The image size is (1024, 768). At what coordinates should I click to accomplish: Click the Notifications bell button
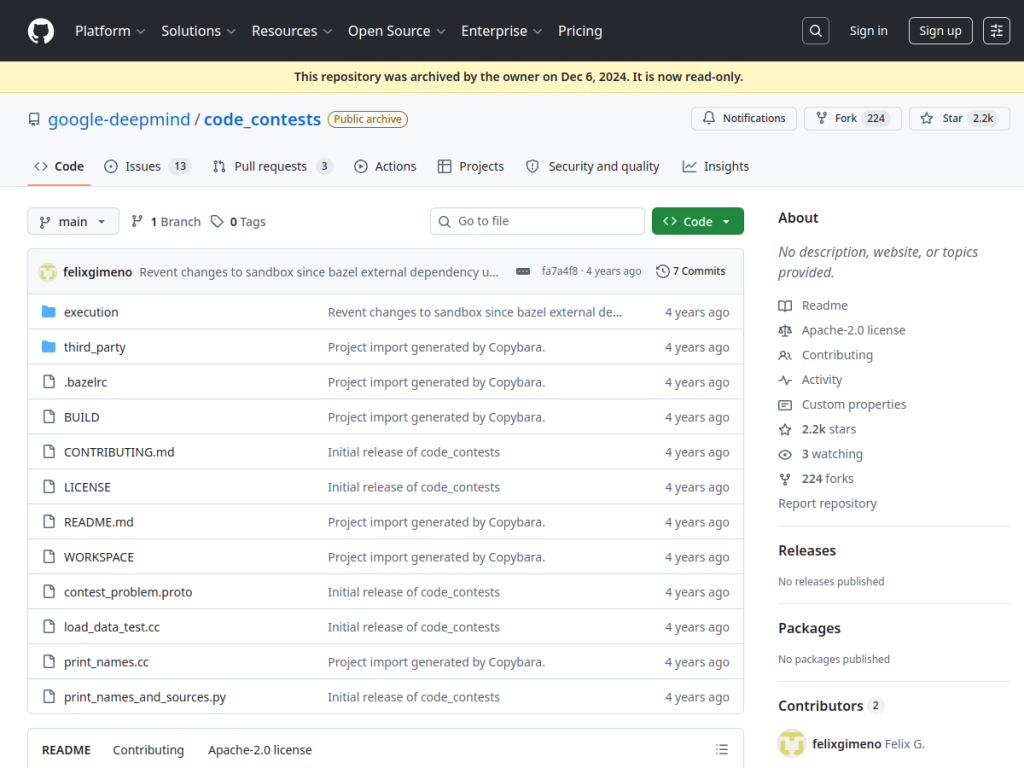[x=744, y=118]
